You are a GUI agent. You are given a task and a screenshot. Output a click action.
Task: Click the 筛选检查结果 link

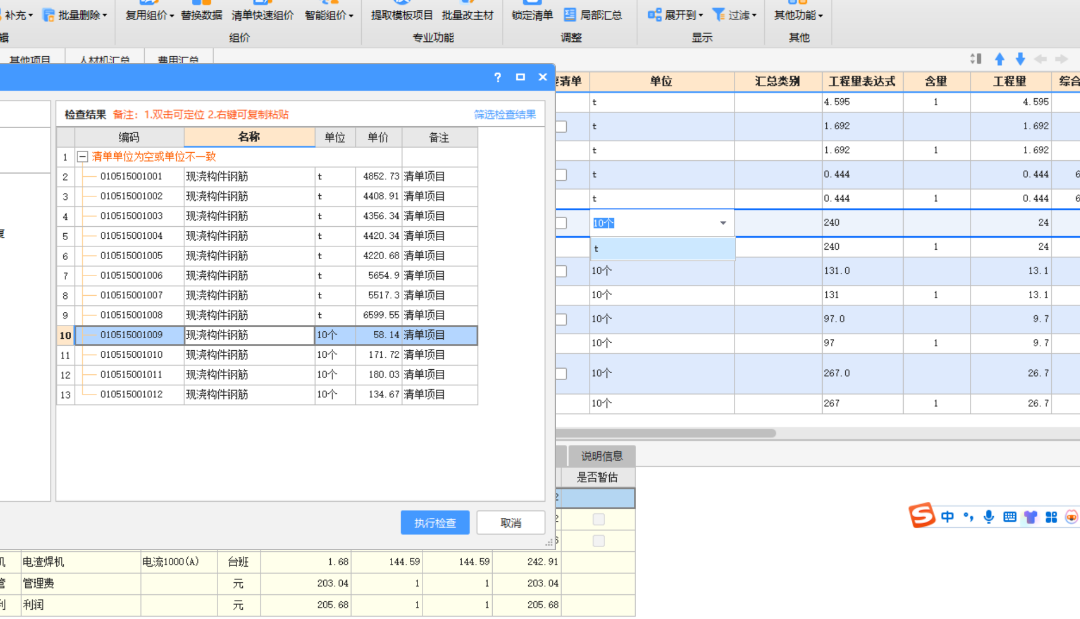505,114
